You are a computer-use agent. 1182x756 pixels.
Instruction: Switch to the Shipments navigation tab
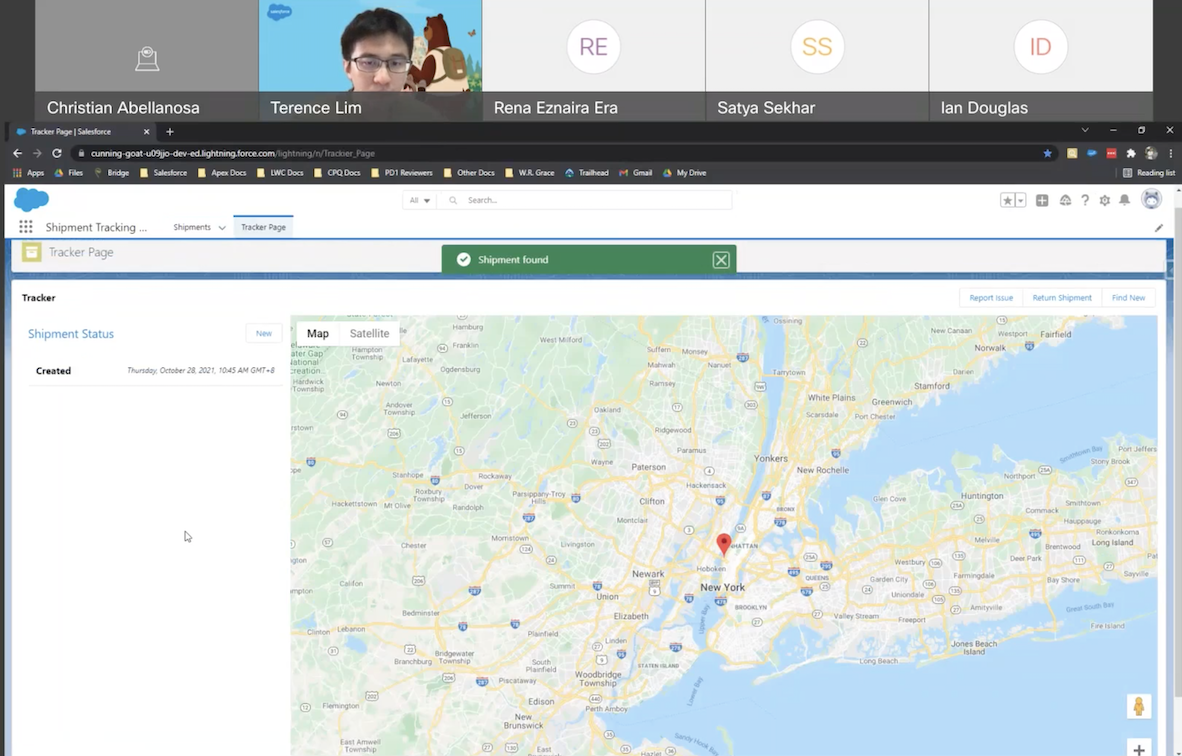[x=192, y=227]
